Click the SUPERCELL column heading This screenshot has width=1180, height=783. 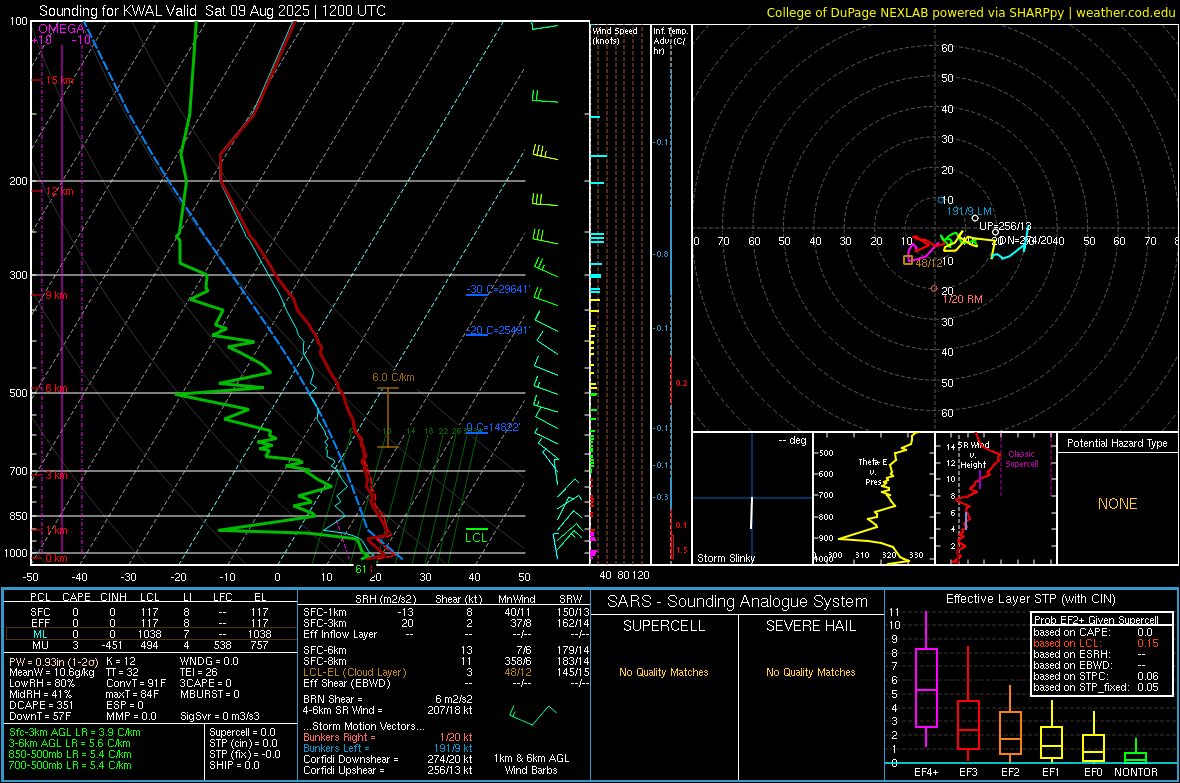click(664, 626)
